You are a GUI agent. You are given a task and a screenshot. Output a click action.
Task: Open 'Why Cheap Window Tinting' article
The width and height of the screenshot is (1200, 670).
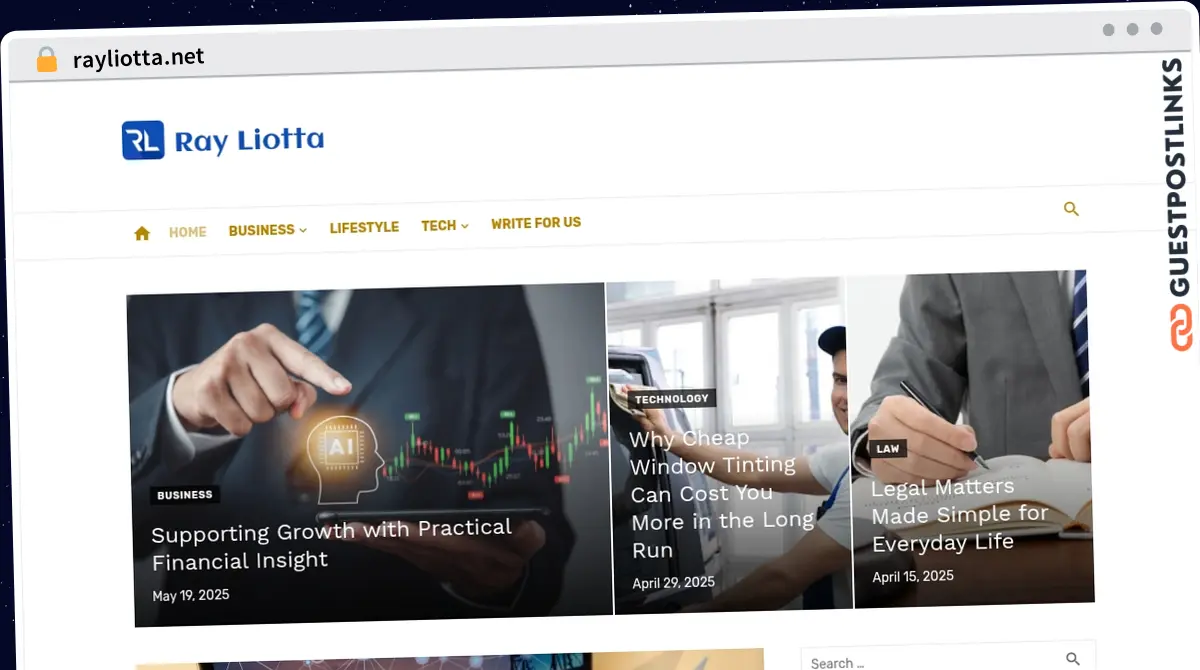722,494
